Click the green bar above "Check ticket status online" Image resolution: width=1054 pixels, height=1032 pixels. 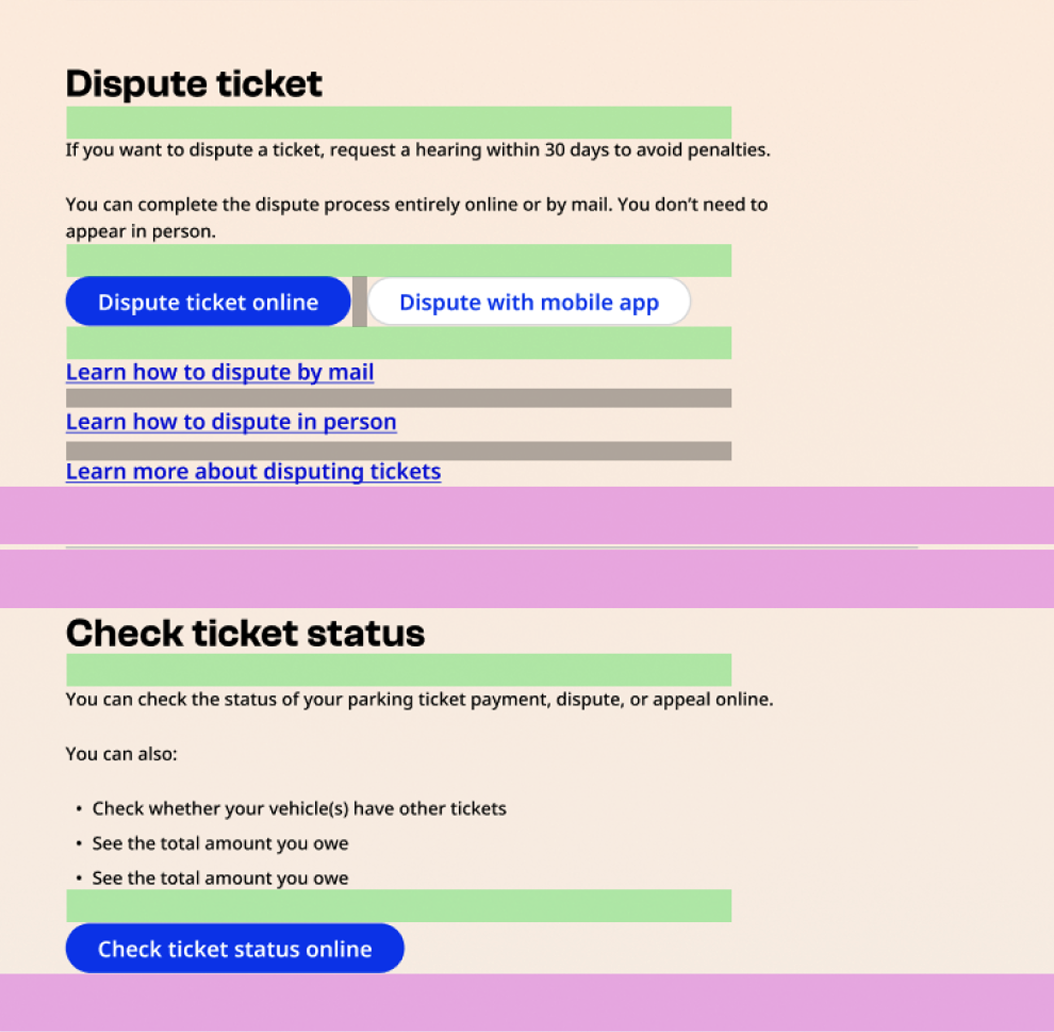tap(398, 904)
